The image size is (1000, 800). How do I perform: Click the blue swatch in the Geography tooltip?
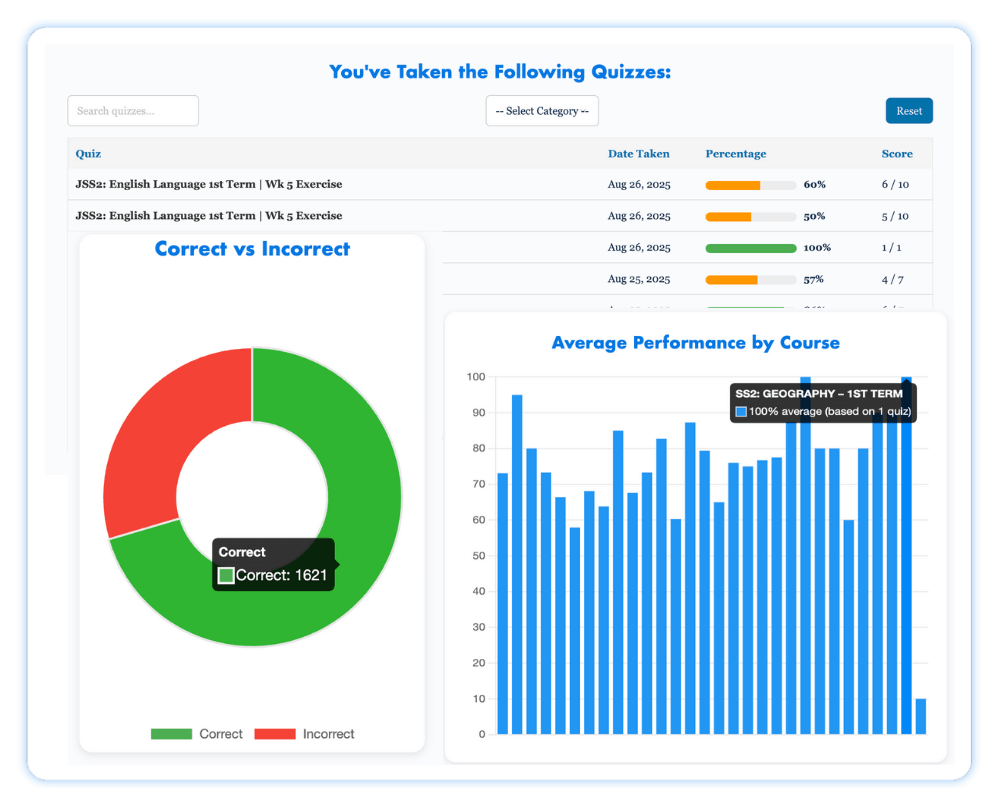[741, 412]
